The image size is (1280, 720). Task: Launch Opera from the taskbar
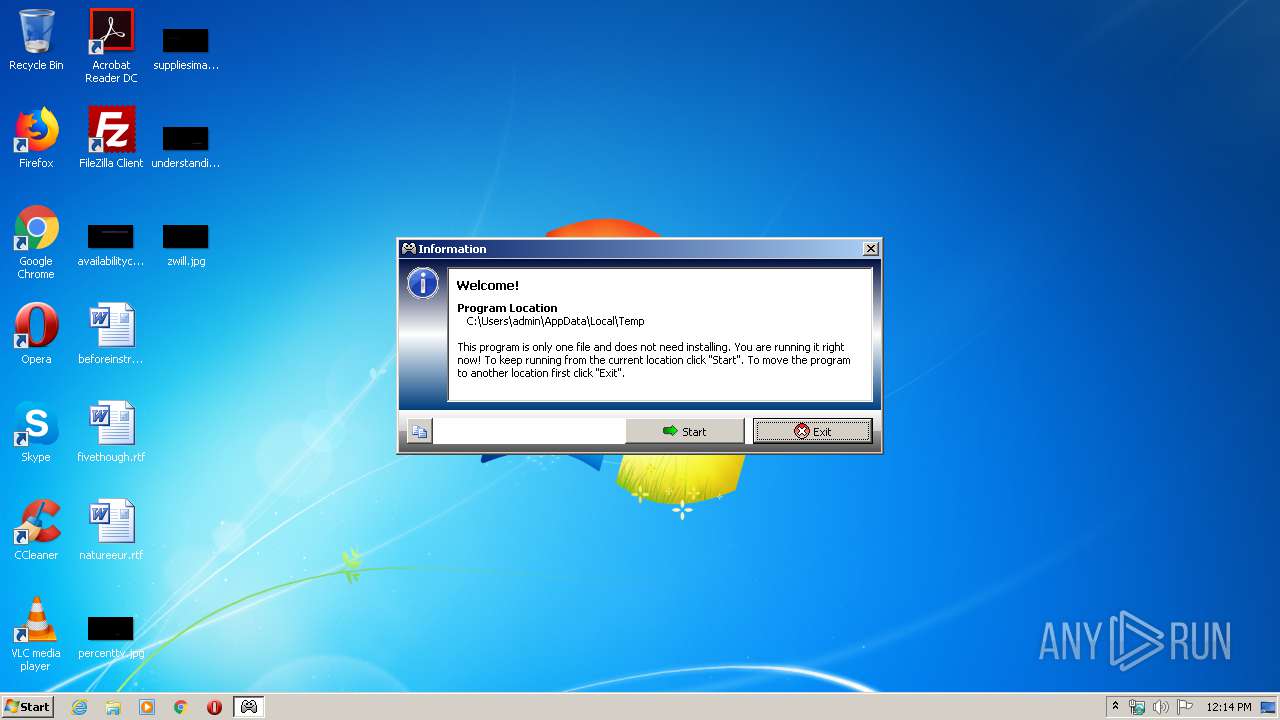214,707
